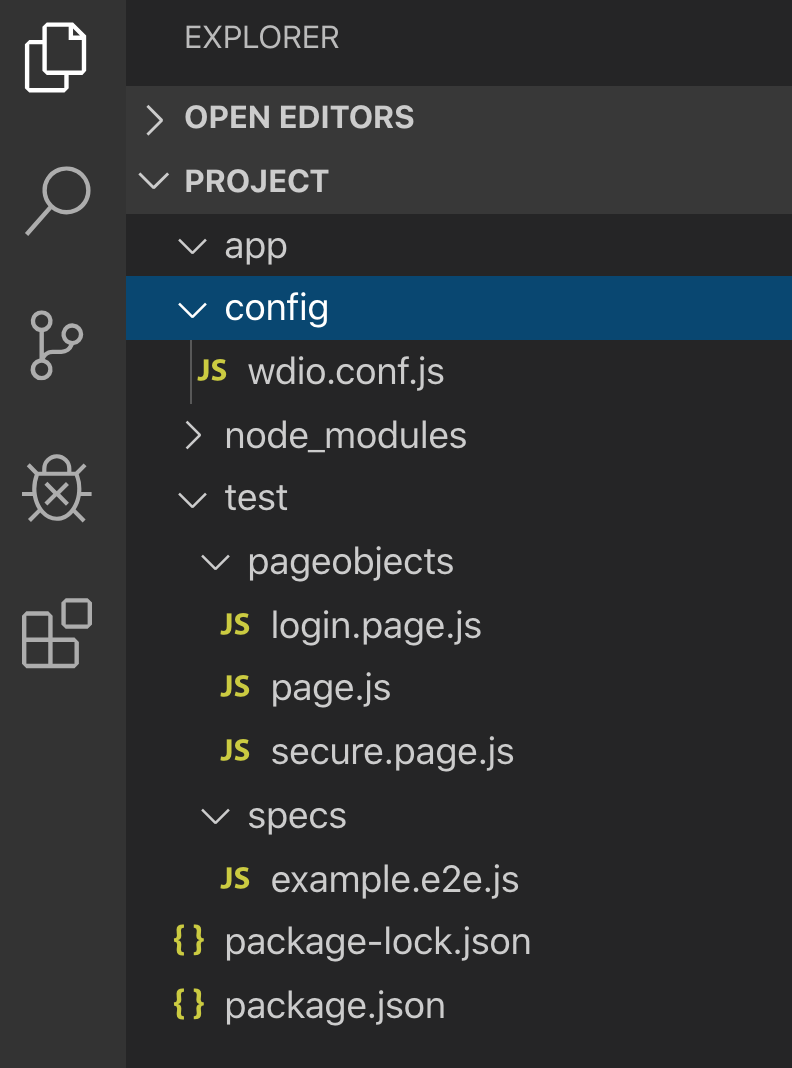The image size is (792, 1068).
Task: Select the app folder
Action: tap(256, 246)
